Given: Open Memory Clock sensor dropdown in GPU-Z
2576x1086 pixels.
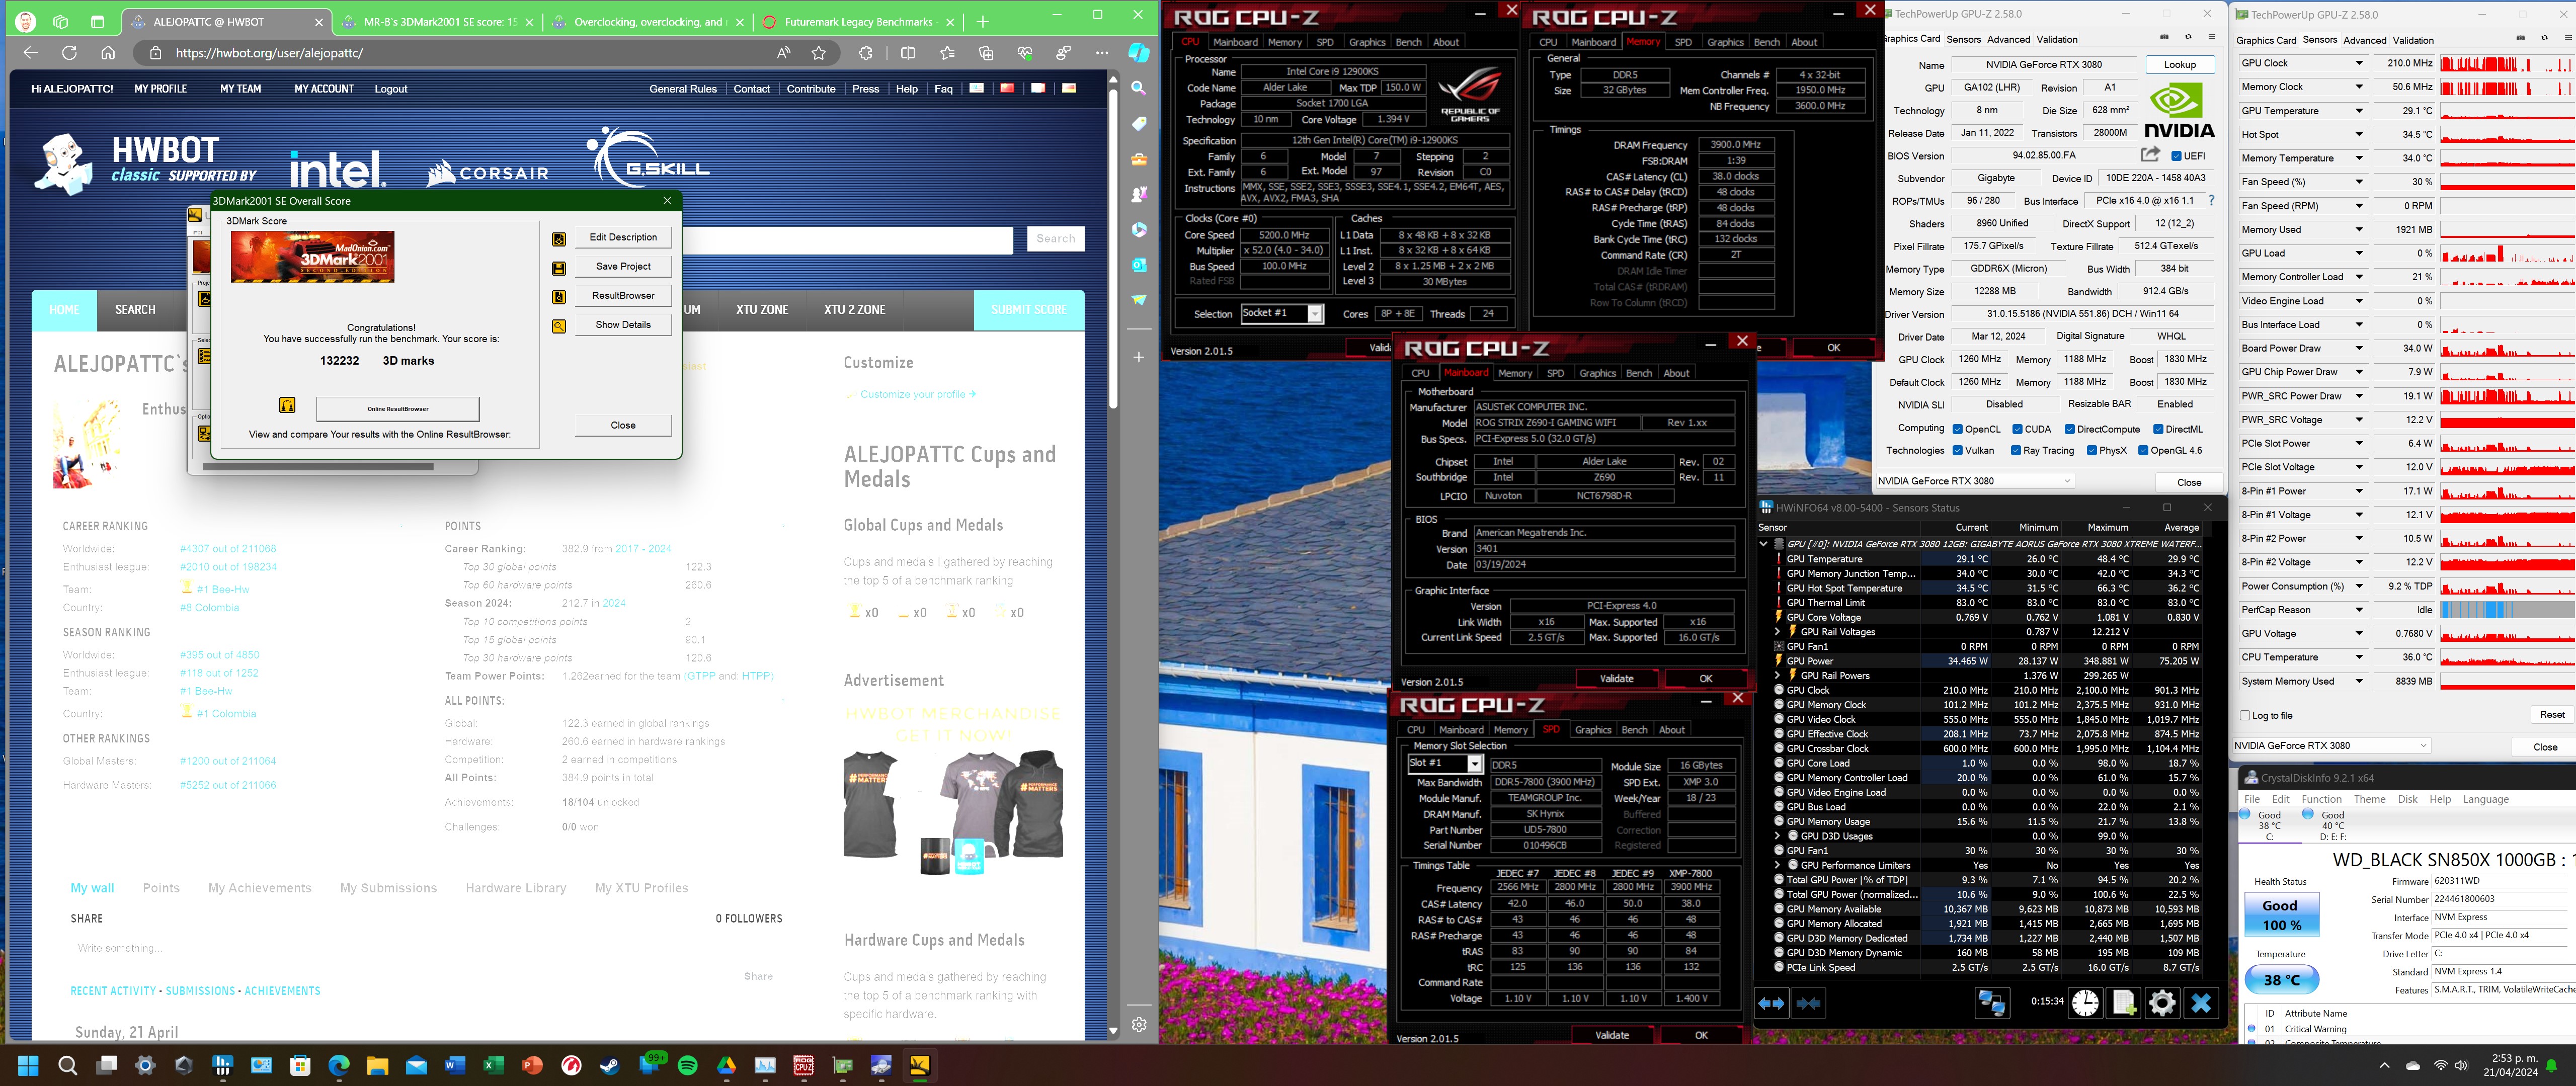Looking at the screenshot, I should point(2359,87).
